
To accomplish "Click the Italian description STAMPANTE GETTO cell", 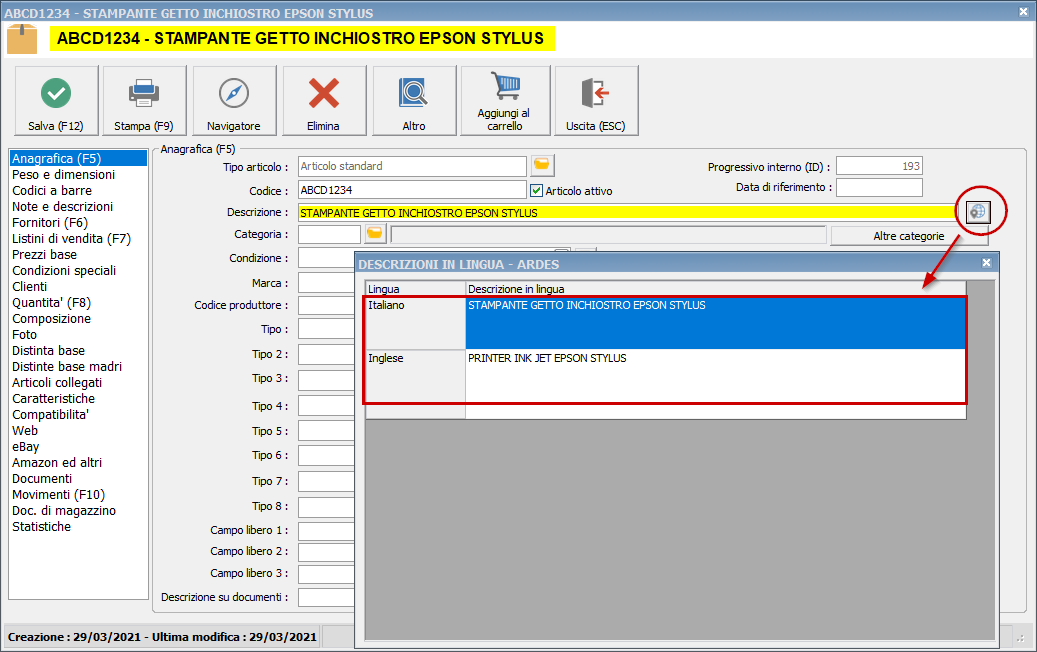I will 716,323.
